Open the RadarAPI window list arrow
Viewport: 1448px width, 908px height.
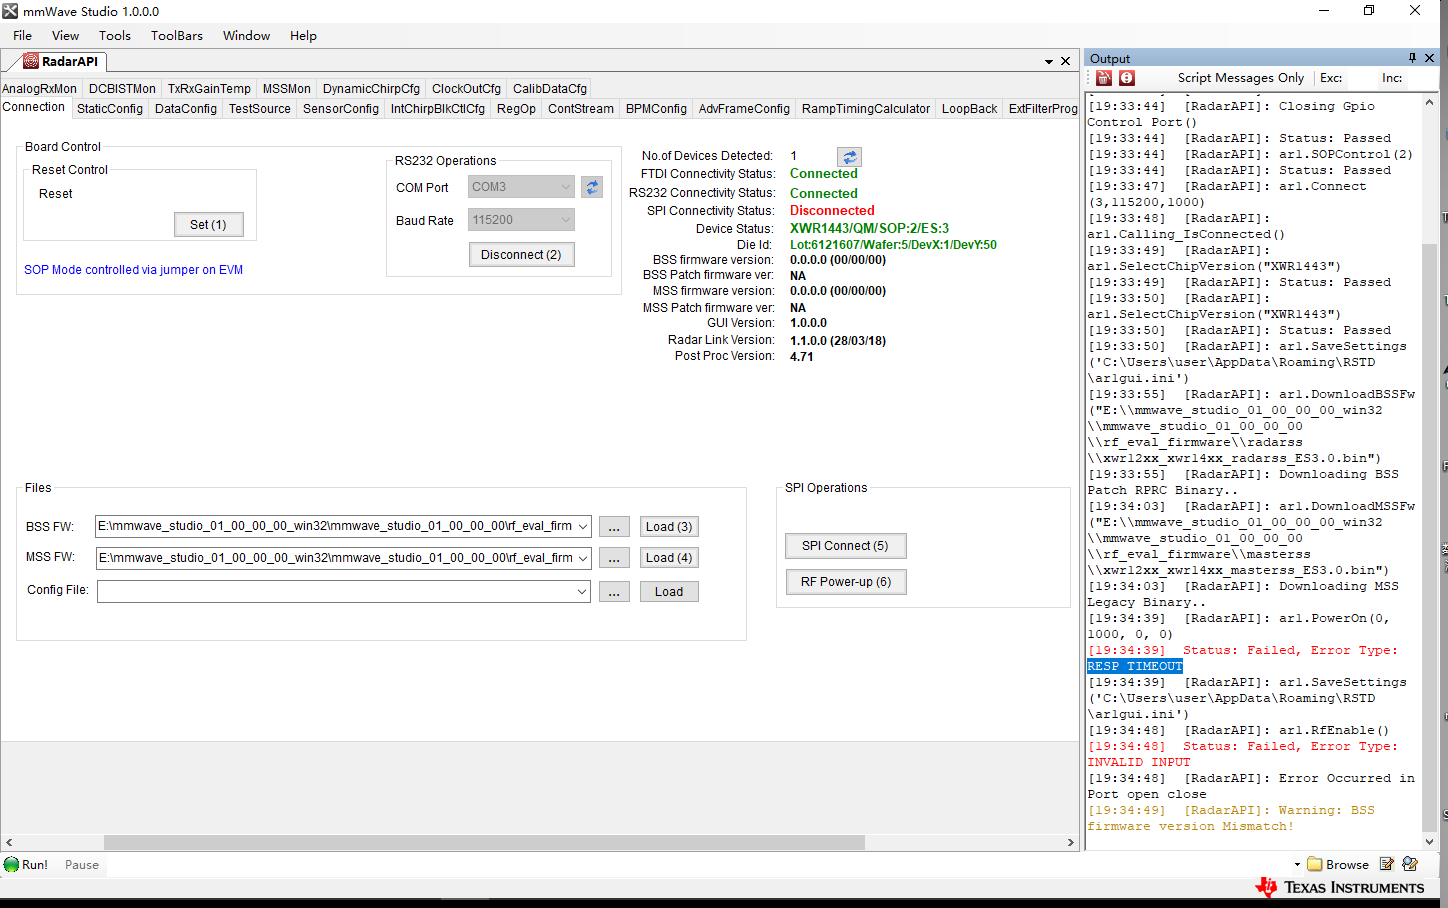tap(1049, 62)
